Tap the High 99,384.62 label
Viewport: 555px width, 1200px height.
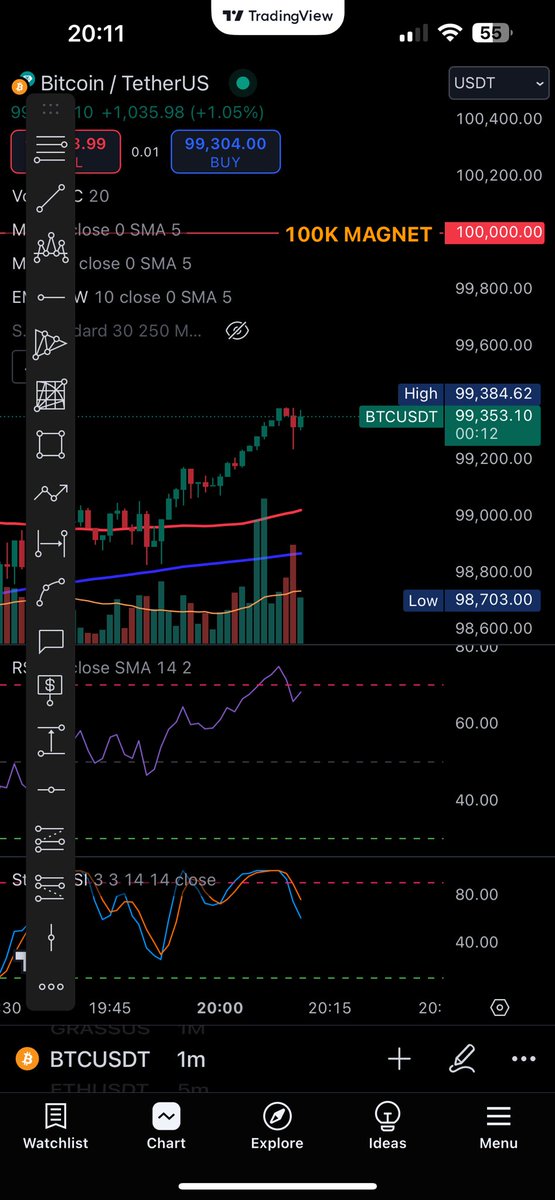468,394
